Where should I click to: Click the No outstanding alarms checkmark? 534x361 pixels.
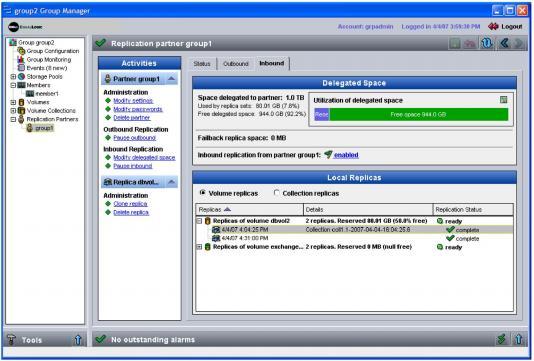(101, 339)
